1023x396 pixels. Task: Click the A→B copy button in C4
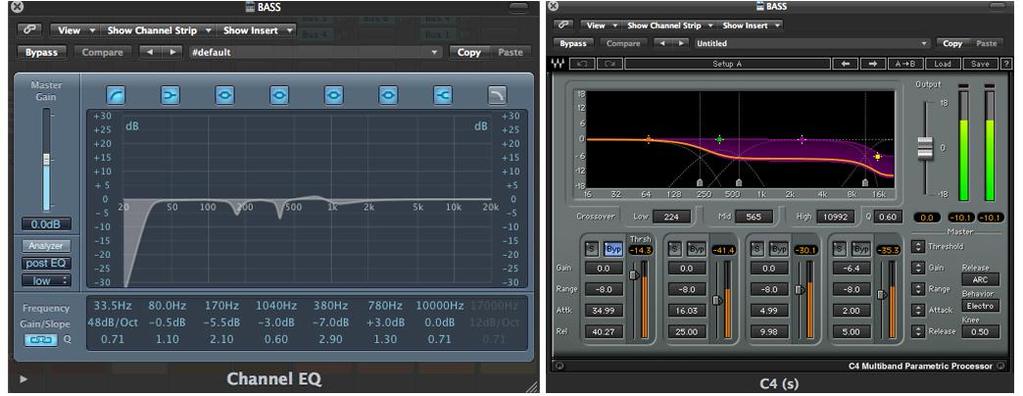click(x=905, y=64)
